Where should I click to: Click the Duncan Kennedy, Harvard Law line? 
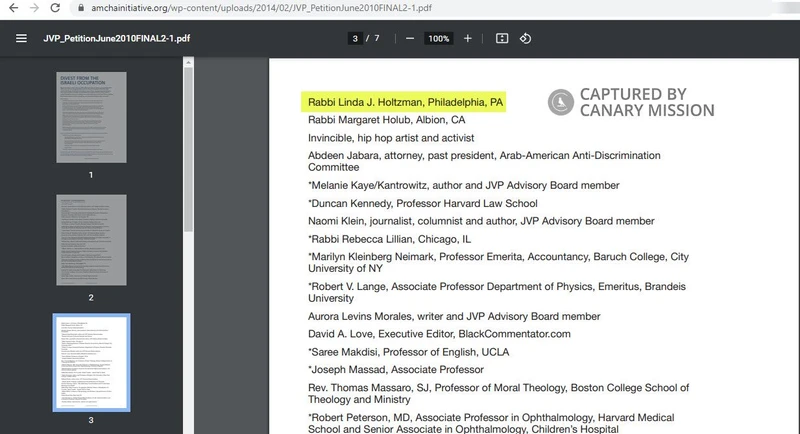pyautogui.click(x=422, y=203)
